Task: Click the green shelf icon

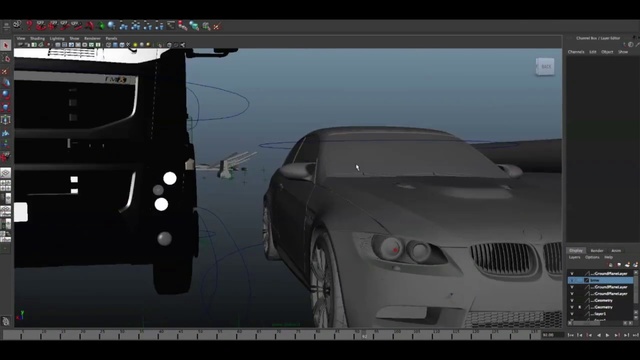Action: point(100,26)
